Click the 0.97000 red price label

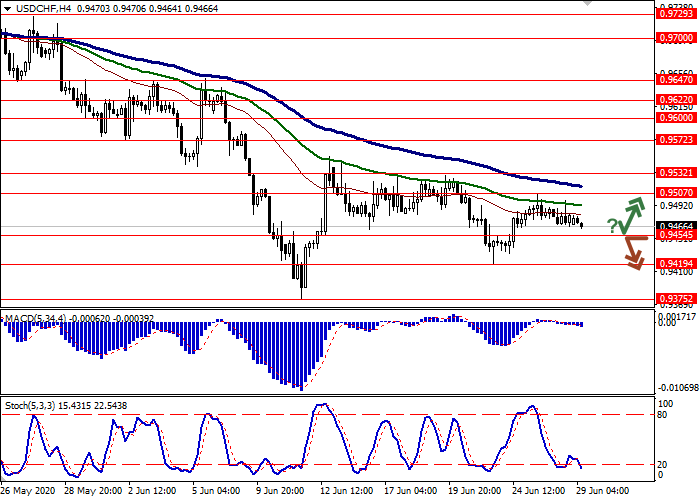click(674, 37)
